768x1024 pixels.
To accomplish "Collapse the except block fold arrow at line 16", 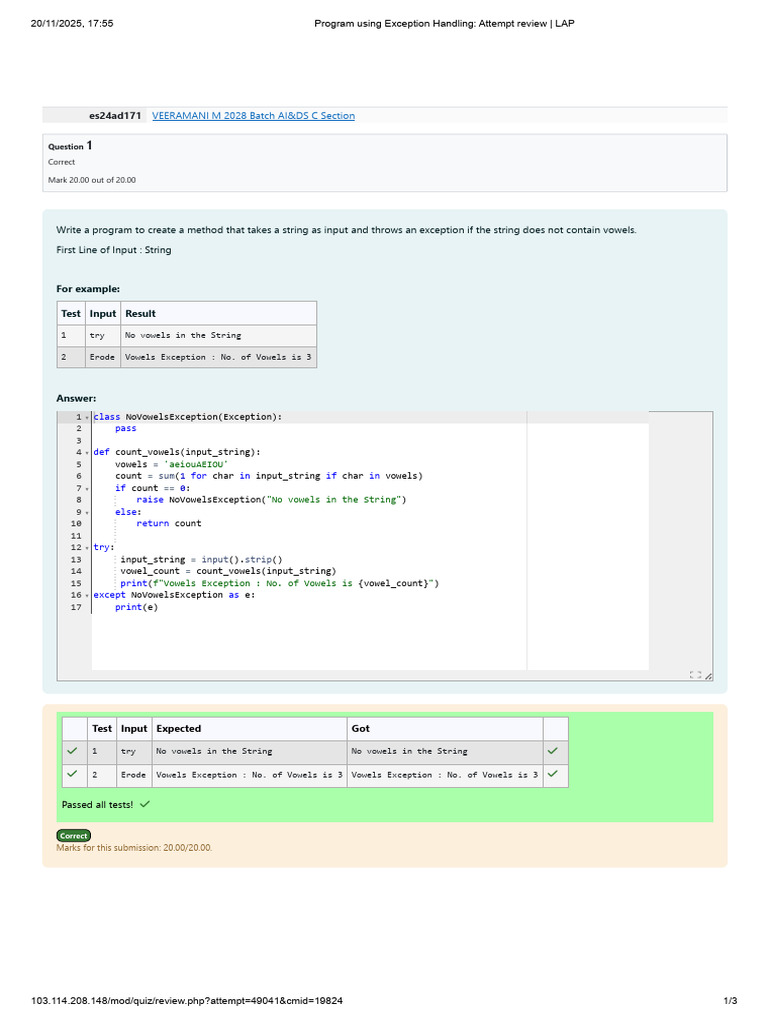I will pos(87,596).
